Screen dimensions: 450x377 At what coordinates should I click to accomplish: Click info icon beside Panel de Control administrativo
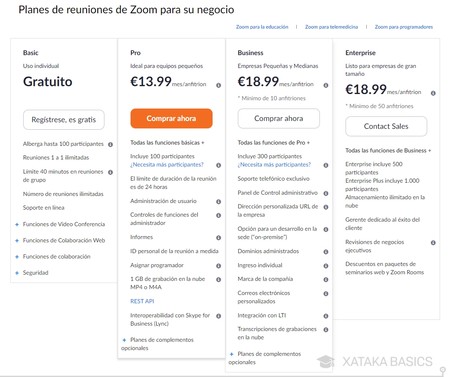326,193
